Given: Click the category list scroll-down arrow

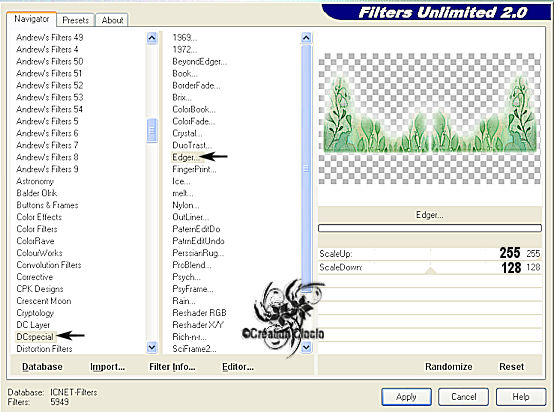Looking at the screenshot, I should (152, 347).
